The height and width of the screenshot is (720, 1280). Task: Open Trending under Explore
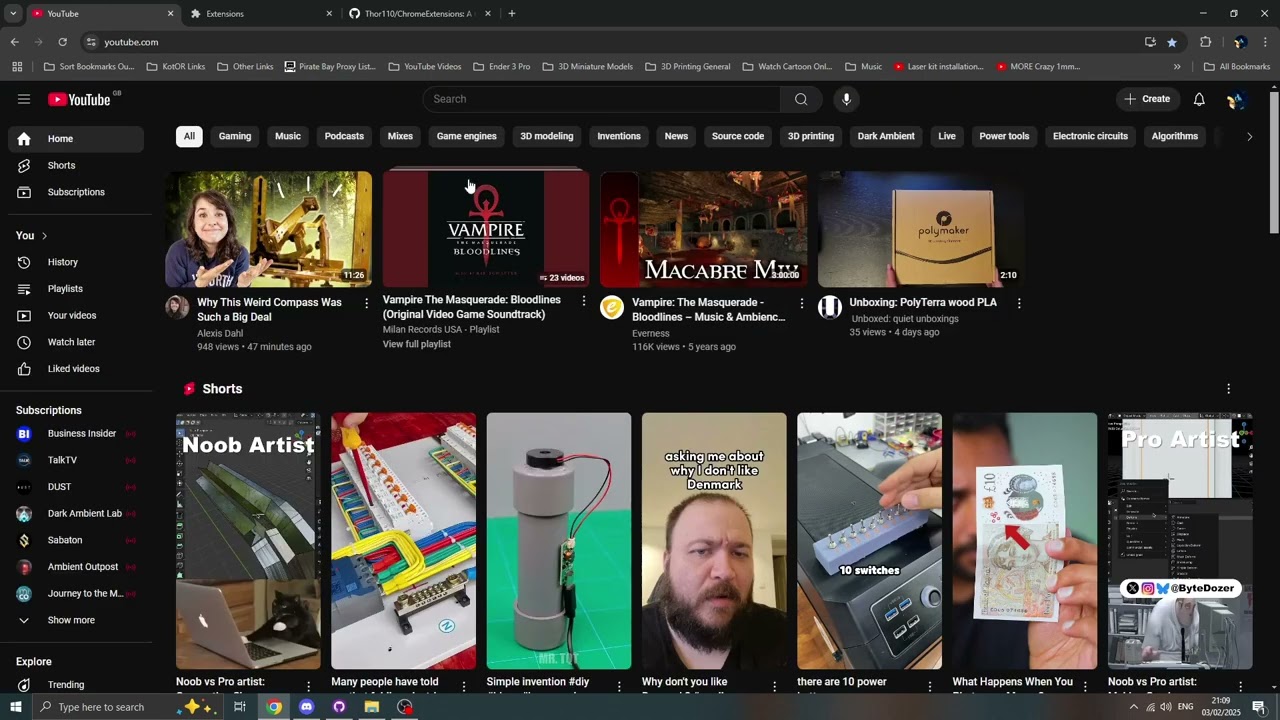(76, 685)
